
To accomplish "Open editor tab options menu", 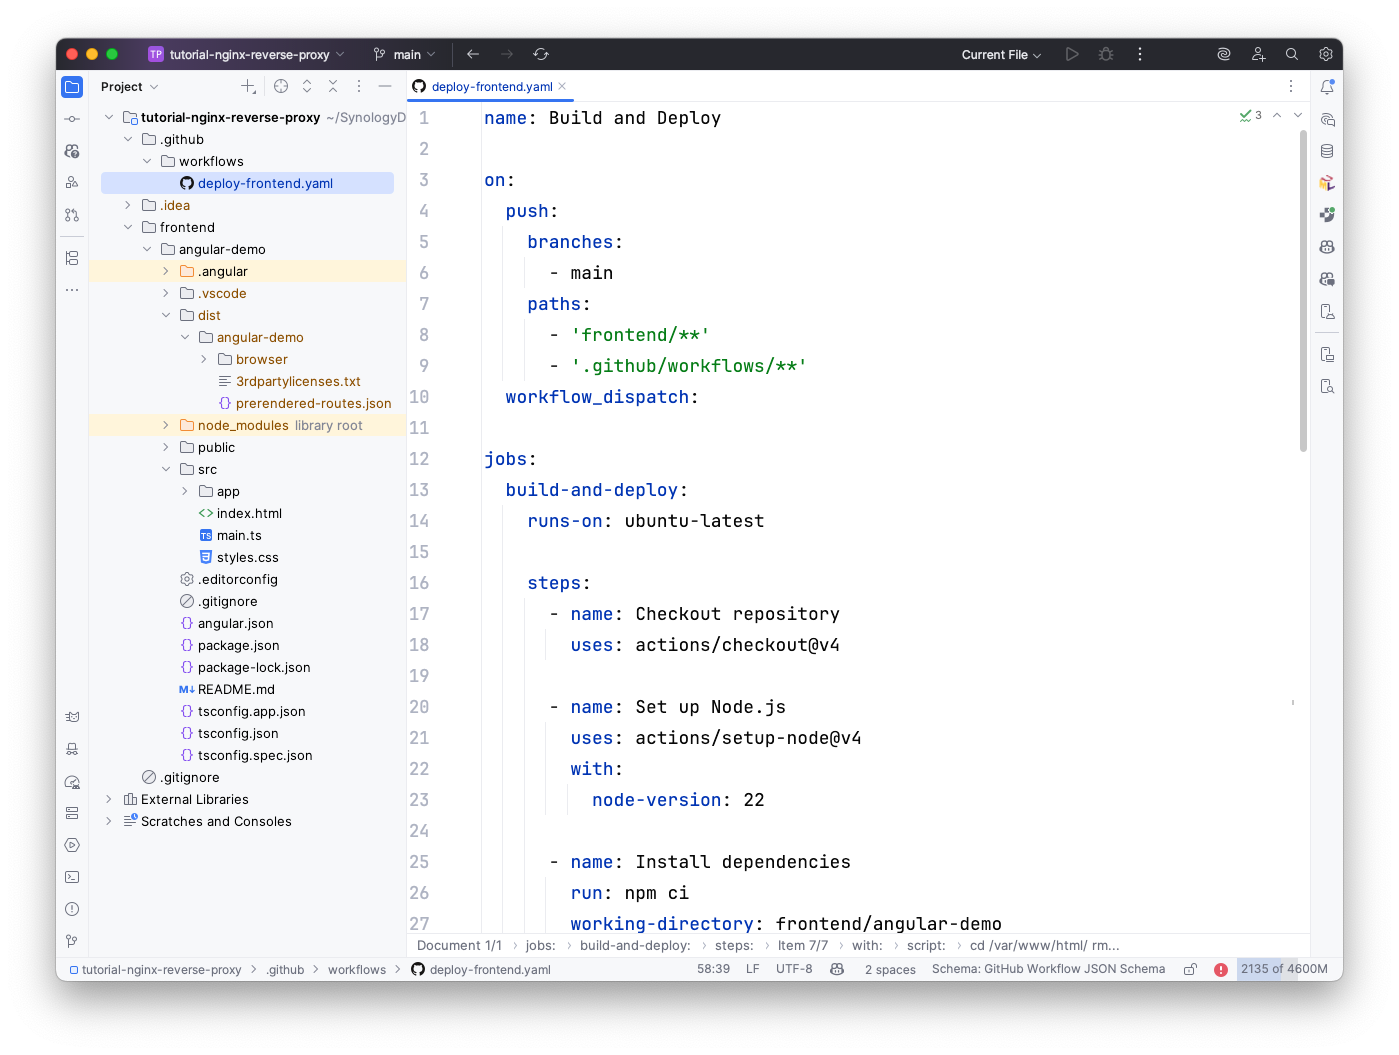I will tap(1291, 87).
